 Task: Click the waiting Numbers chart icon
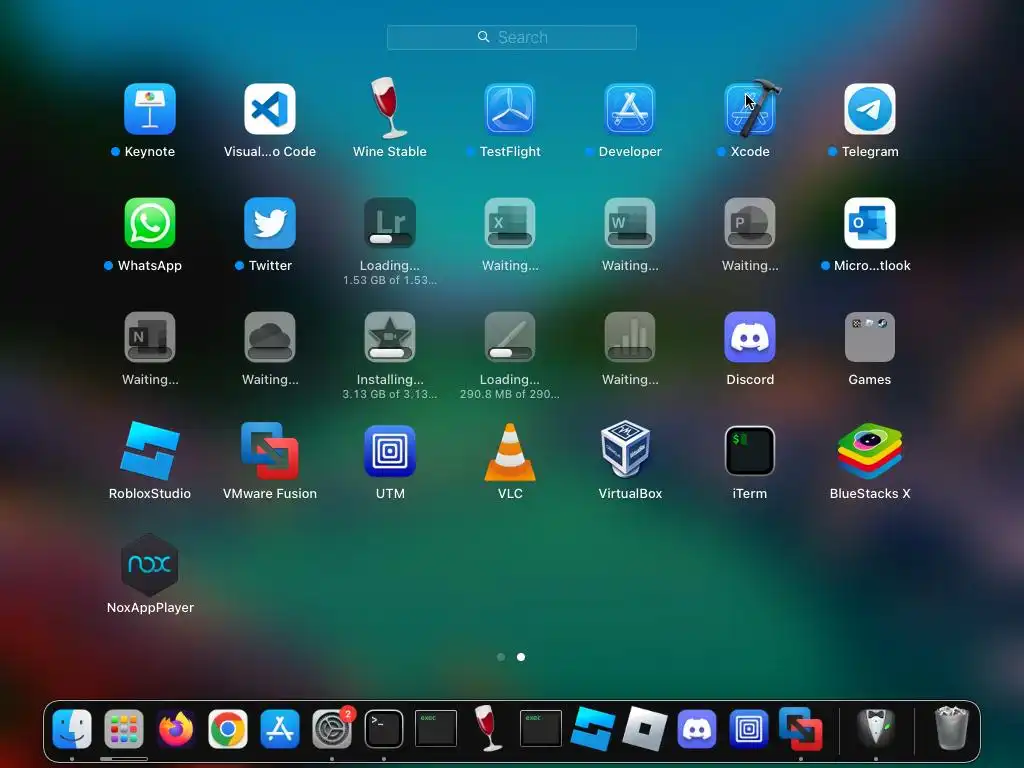[630, 337]
